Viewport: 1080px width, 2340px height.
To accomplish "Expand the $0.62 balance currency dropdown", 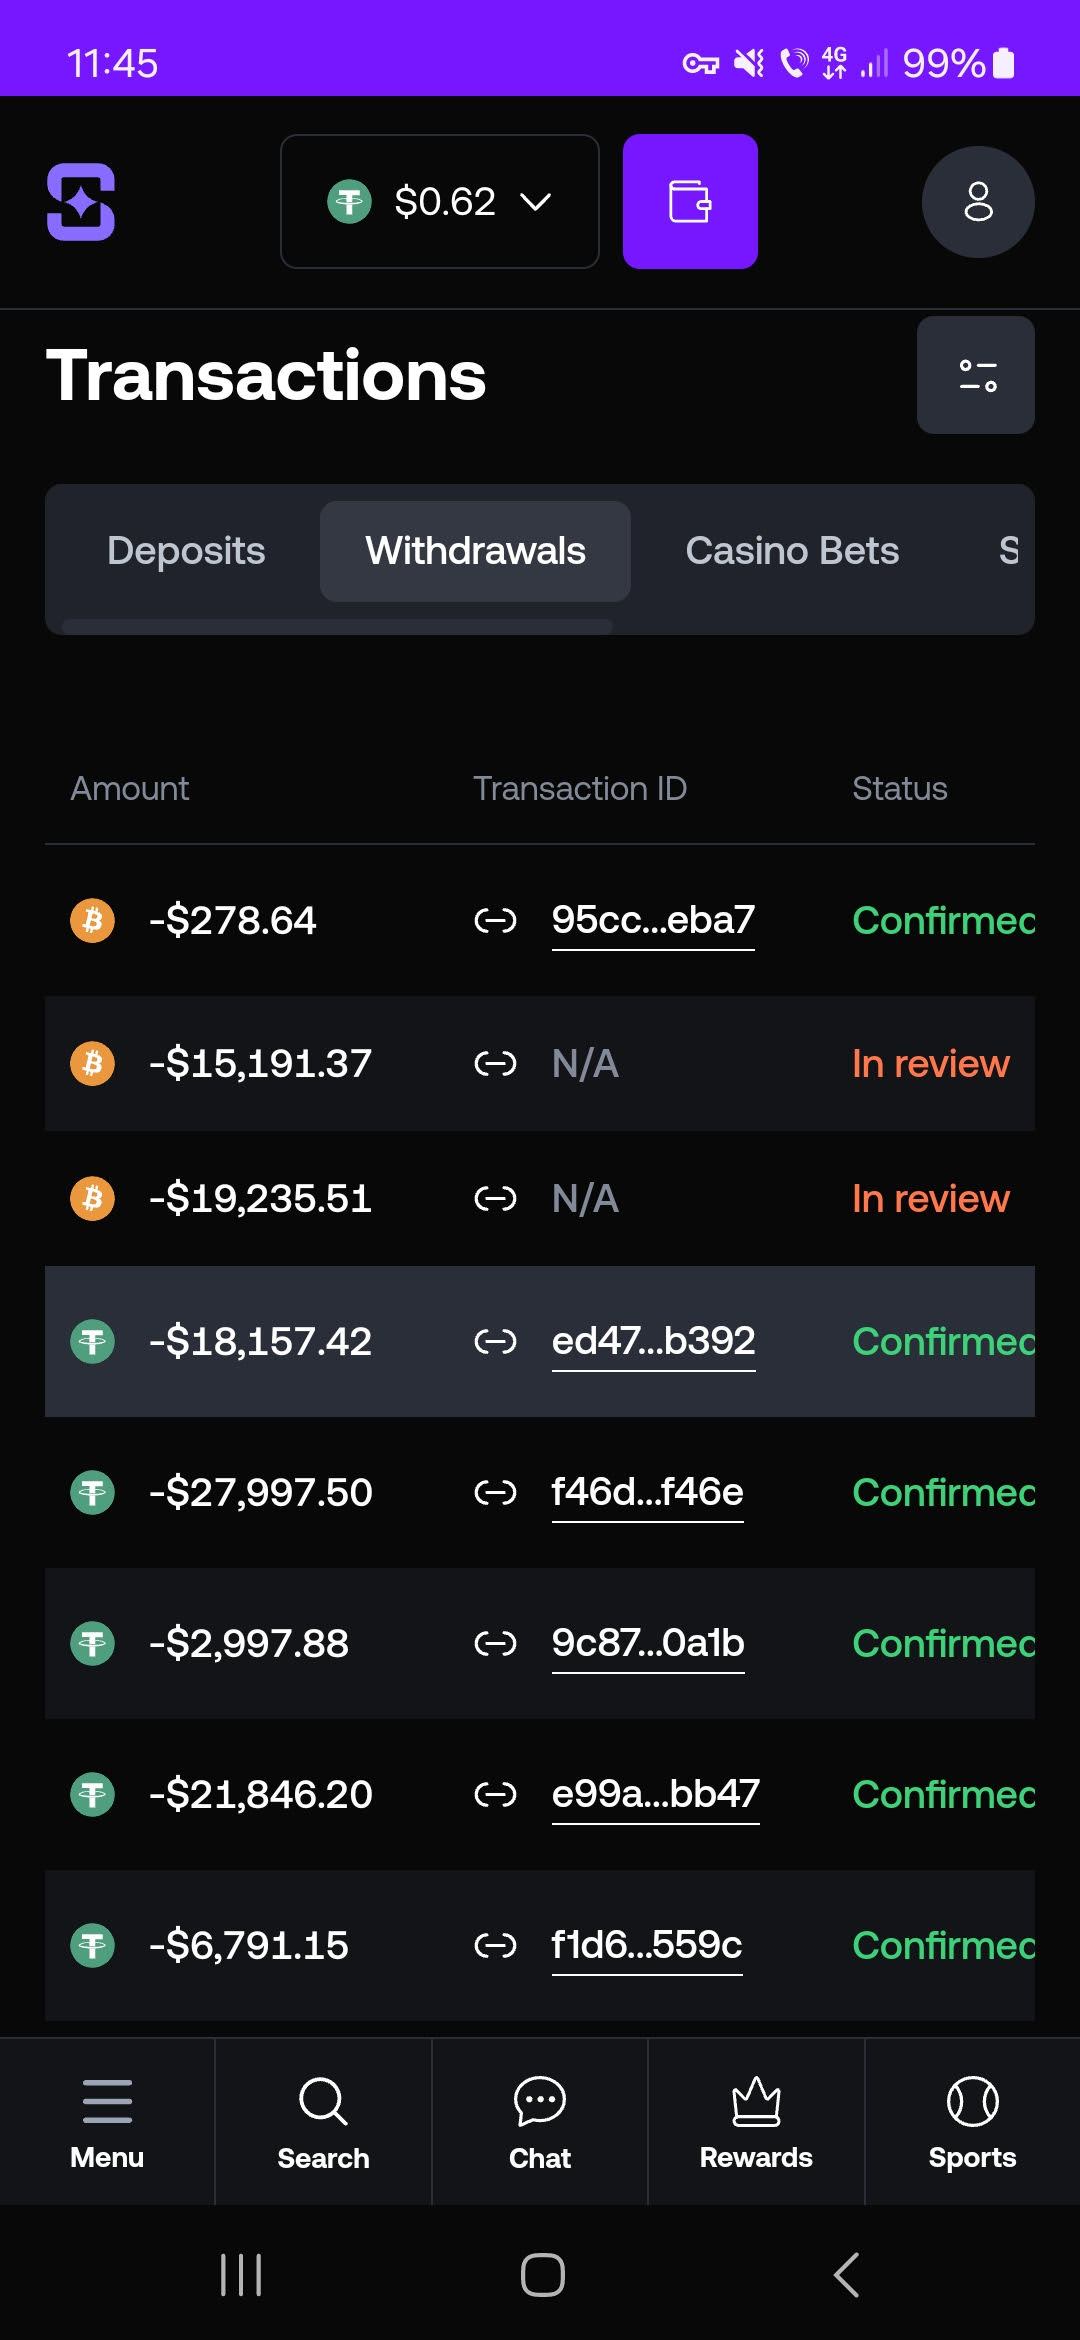I will click(x=440, y=201).
